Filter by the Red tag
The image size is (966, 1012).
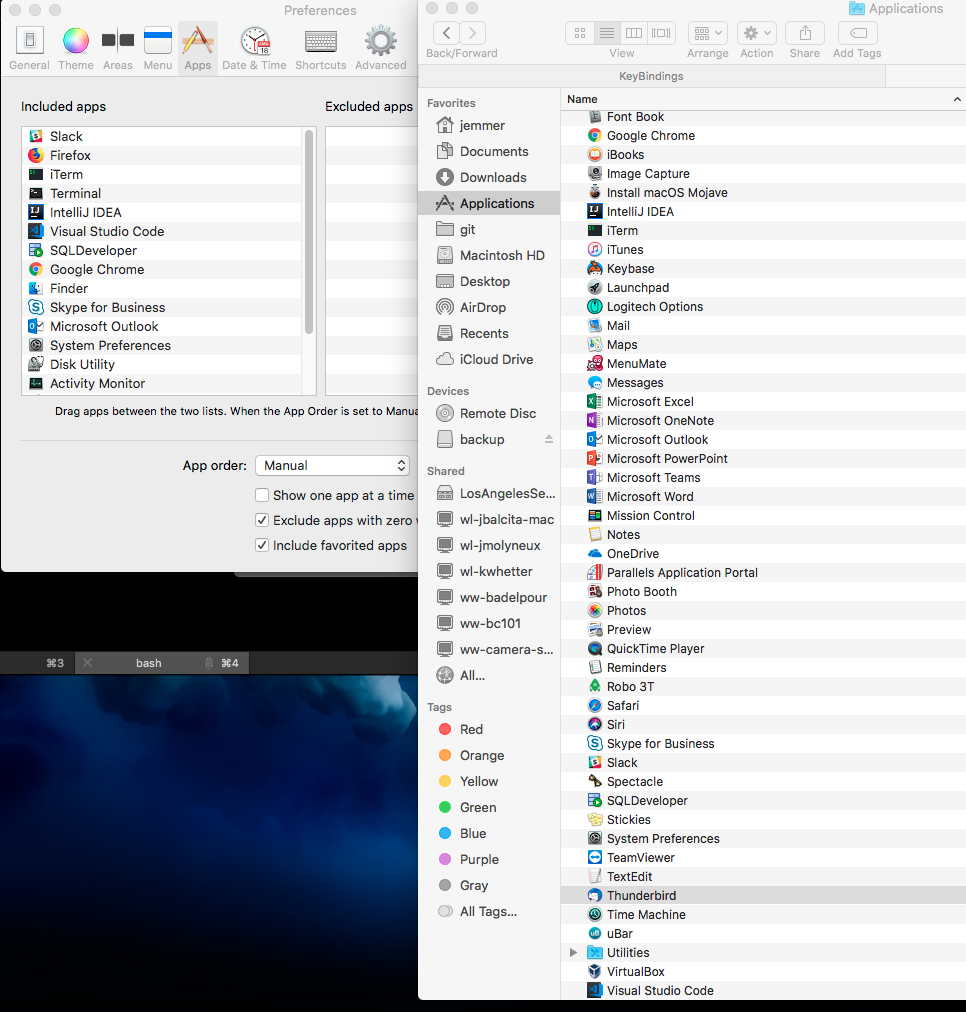click(489, 729)
